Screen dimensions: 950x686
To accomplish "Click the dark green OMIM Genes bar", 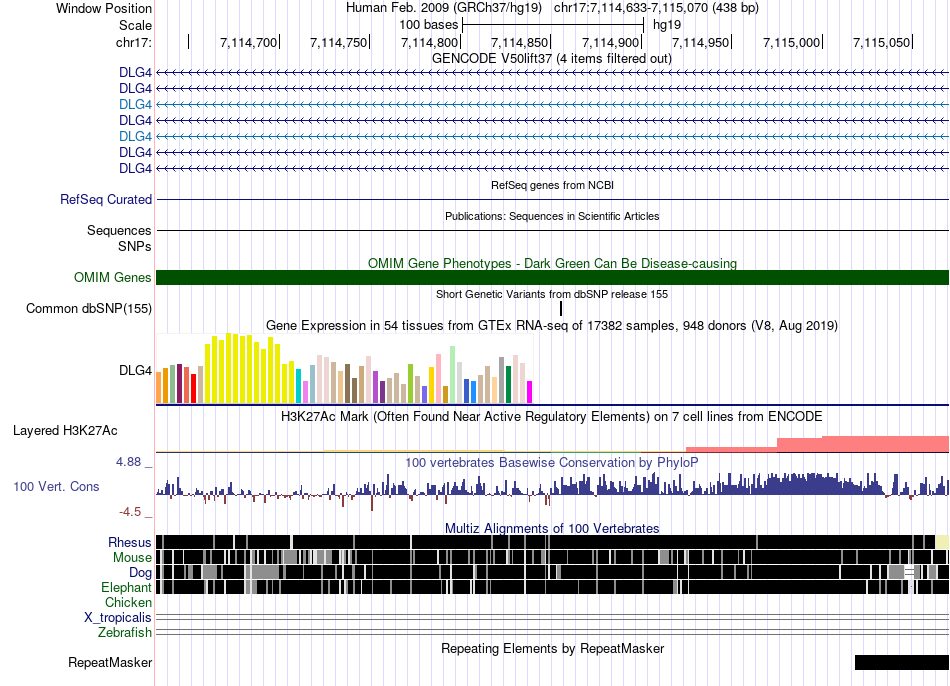I will point(553,278).
